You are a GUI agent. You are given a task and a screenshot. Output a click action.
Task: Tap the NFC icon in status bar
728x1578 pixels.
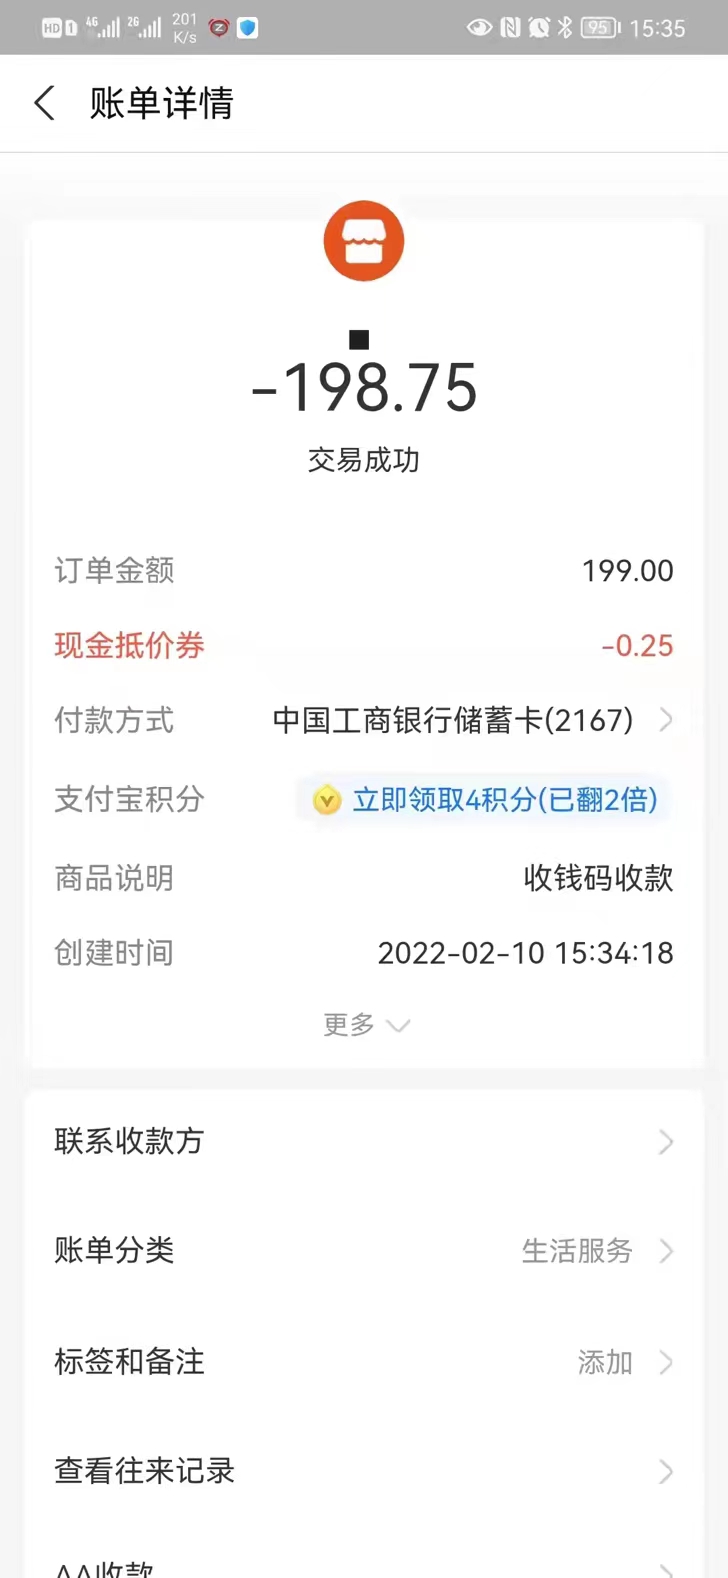click(x=511, y=28)
